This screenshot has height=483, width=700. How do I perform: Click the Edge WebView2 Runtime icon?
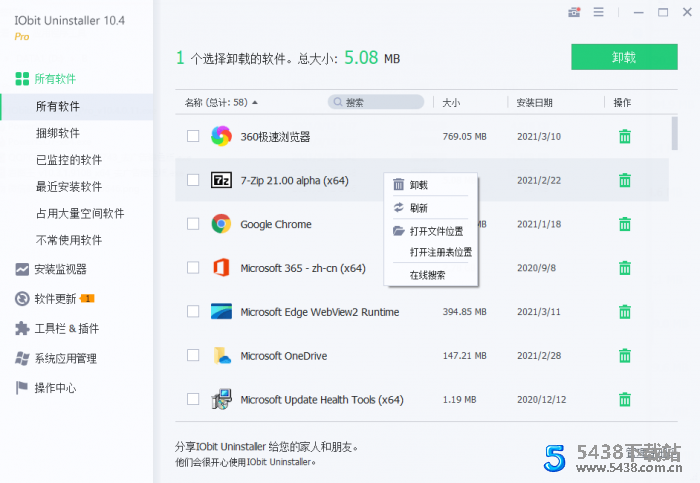[221, 311]
